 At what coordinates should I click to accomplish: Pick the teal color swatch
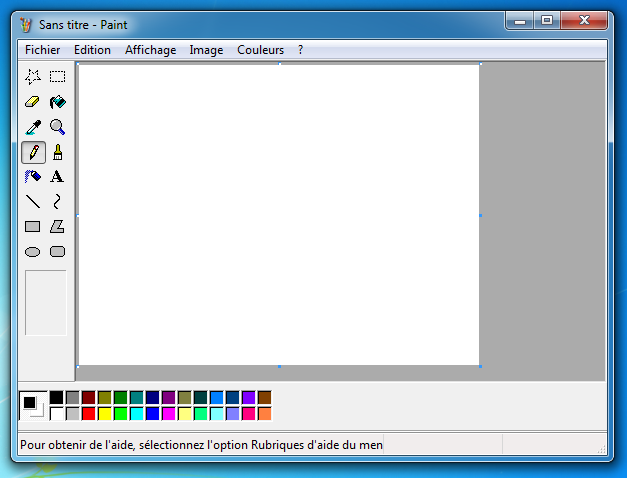point(136,398)
